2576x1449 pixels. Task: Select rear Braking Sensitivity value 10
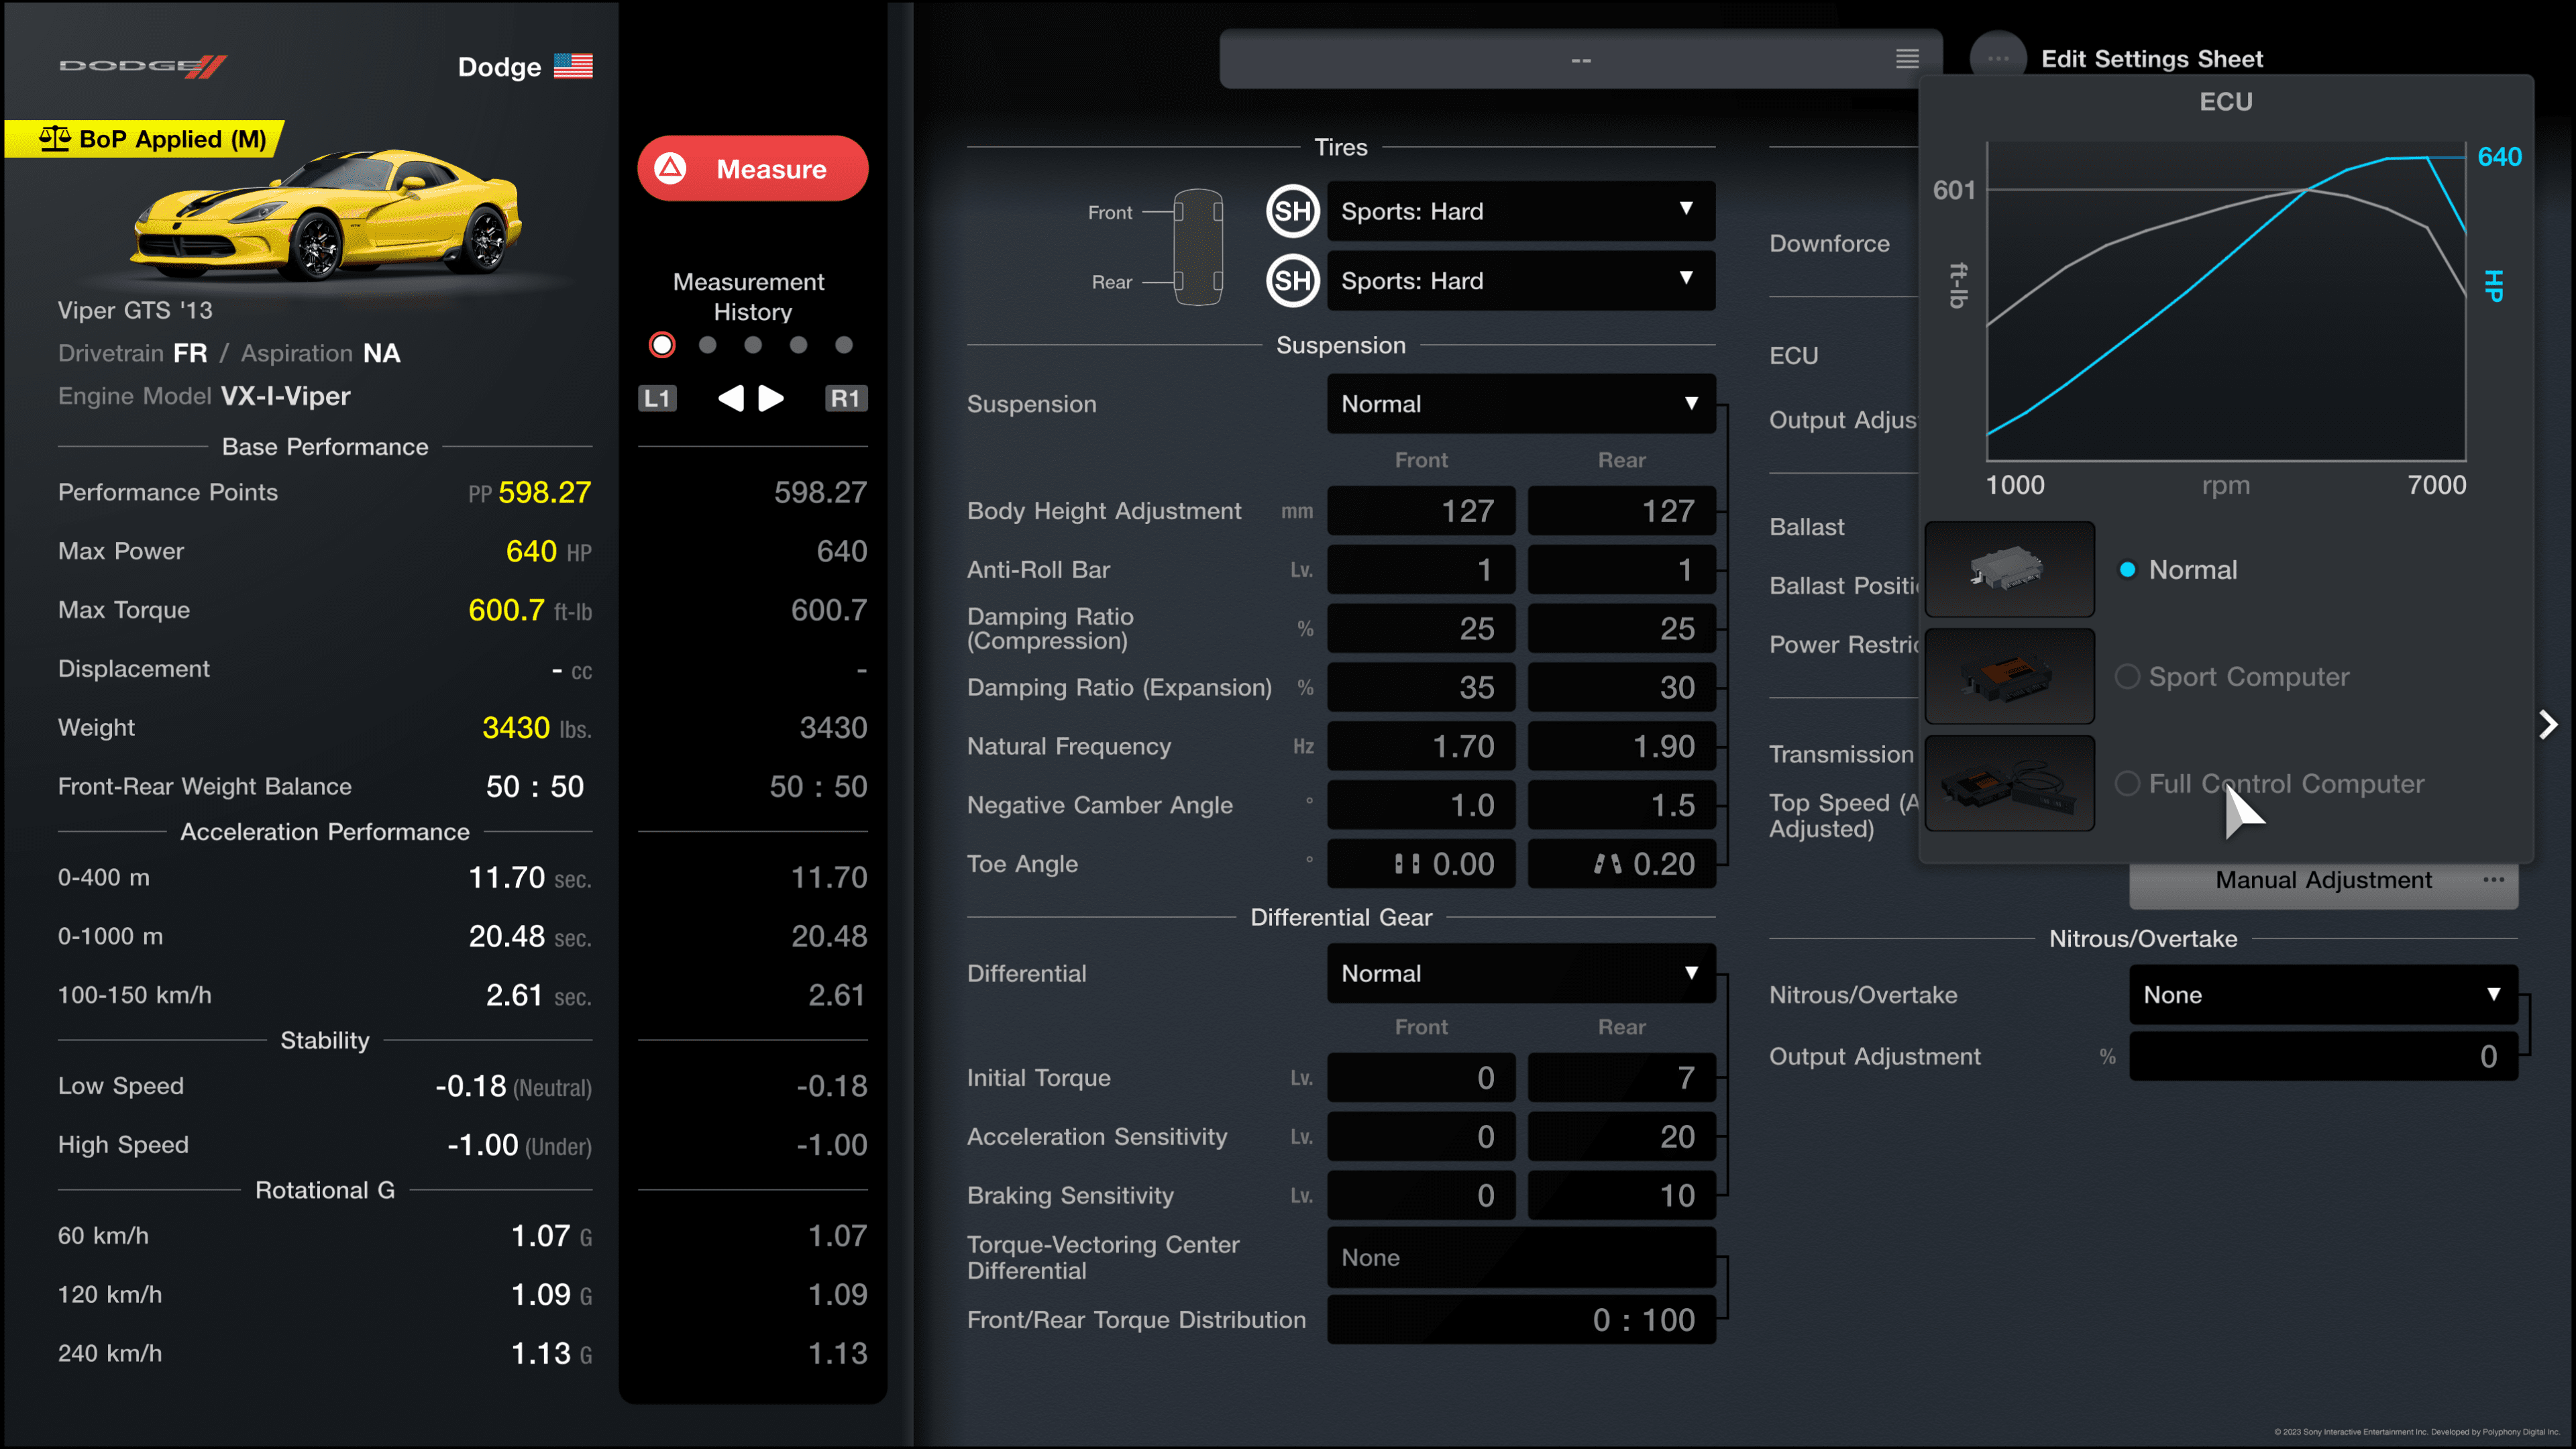pyautogui.click(x=1622, y=1196)
